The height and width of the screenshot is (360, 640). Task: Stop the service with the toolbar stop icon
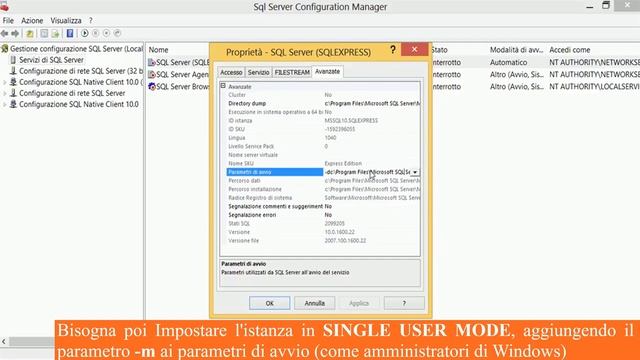coord(107,33)
